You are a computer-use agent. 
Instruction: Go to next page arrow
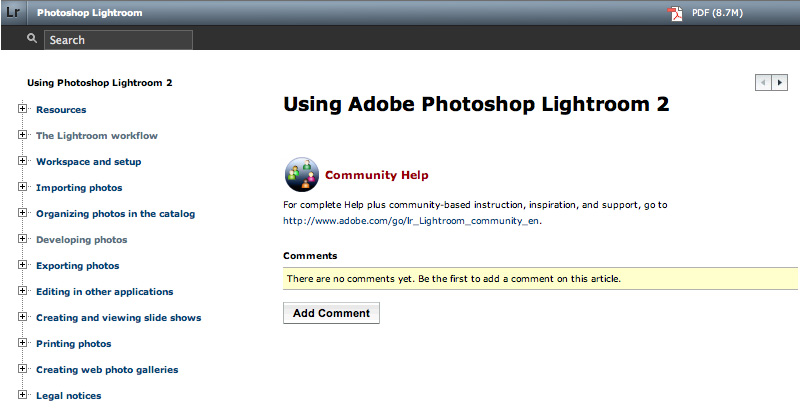[780, 82]
